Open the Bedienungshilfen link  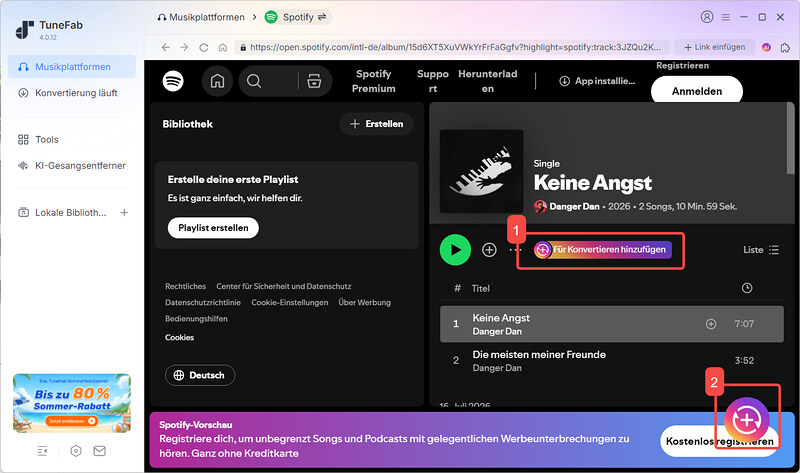coord(196,318)
